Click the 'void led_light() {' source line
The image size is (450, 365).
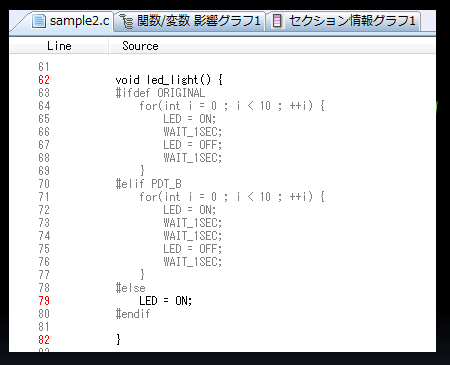pyautogui.click(x=169, y=80)
